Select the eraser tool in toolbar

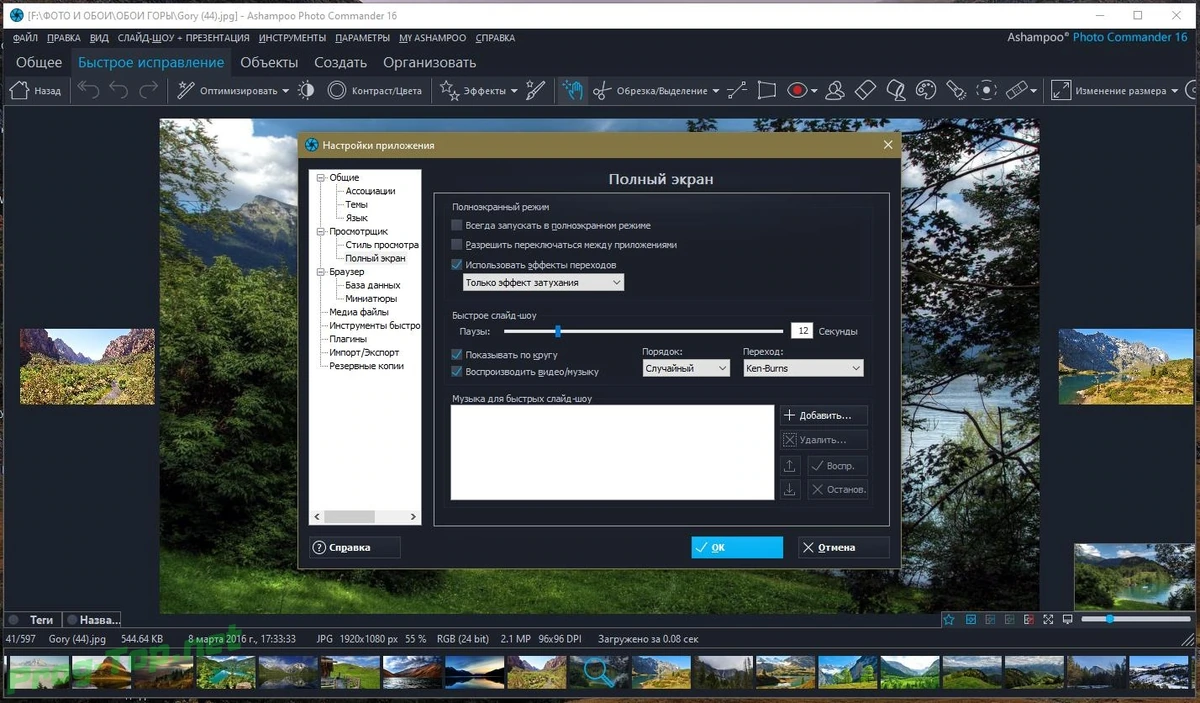865,90
